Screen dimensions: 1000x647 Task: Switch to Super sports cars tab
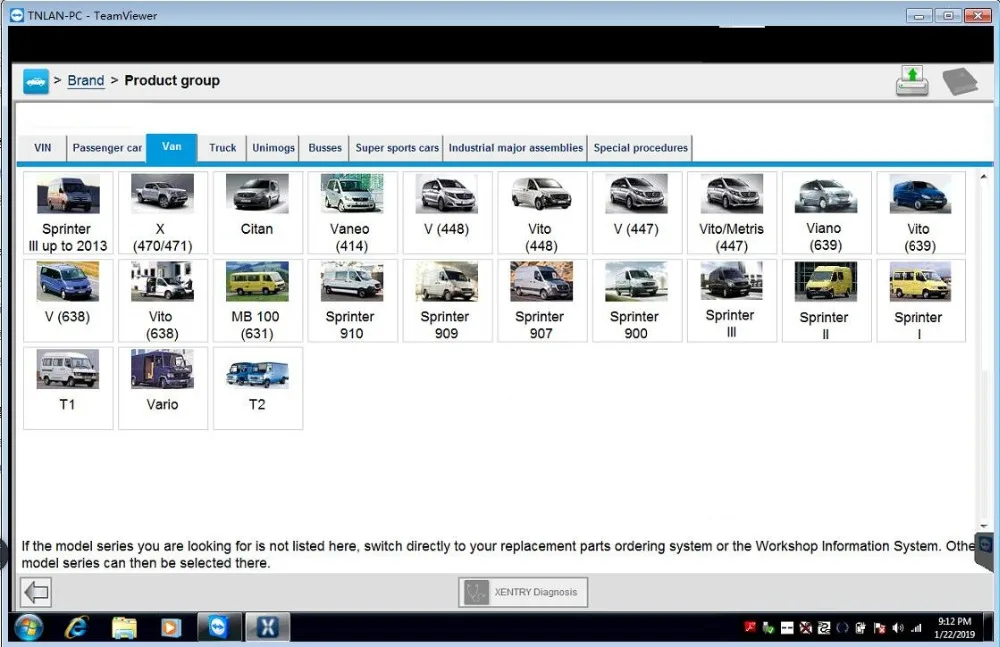tap(397, 148)
